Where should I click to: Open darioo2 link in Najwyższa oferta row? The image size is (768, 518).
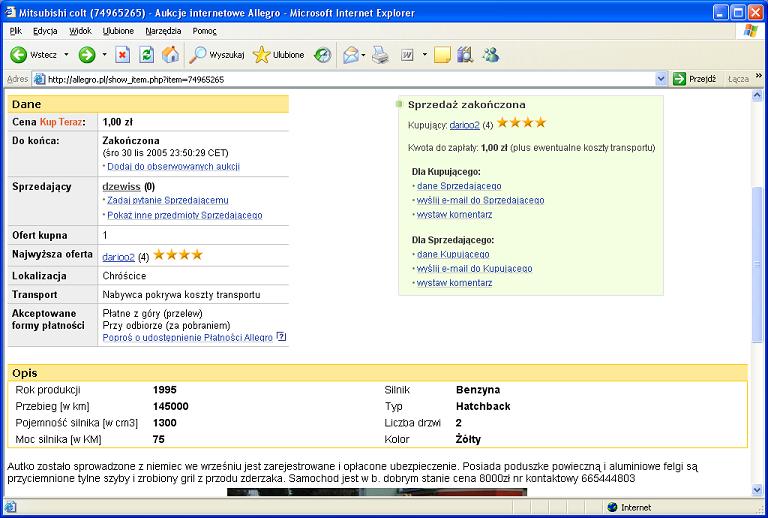point(119,257)
